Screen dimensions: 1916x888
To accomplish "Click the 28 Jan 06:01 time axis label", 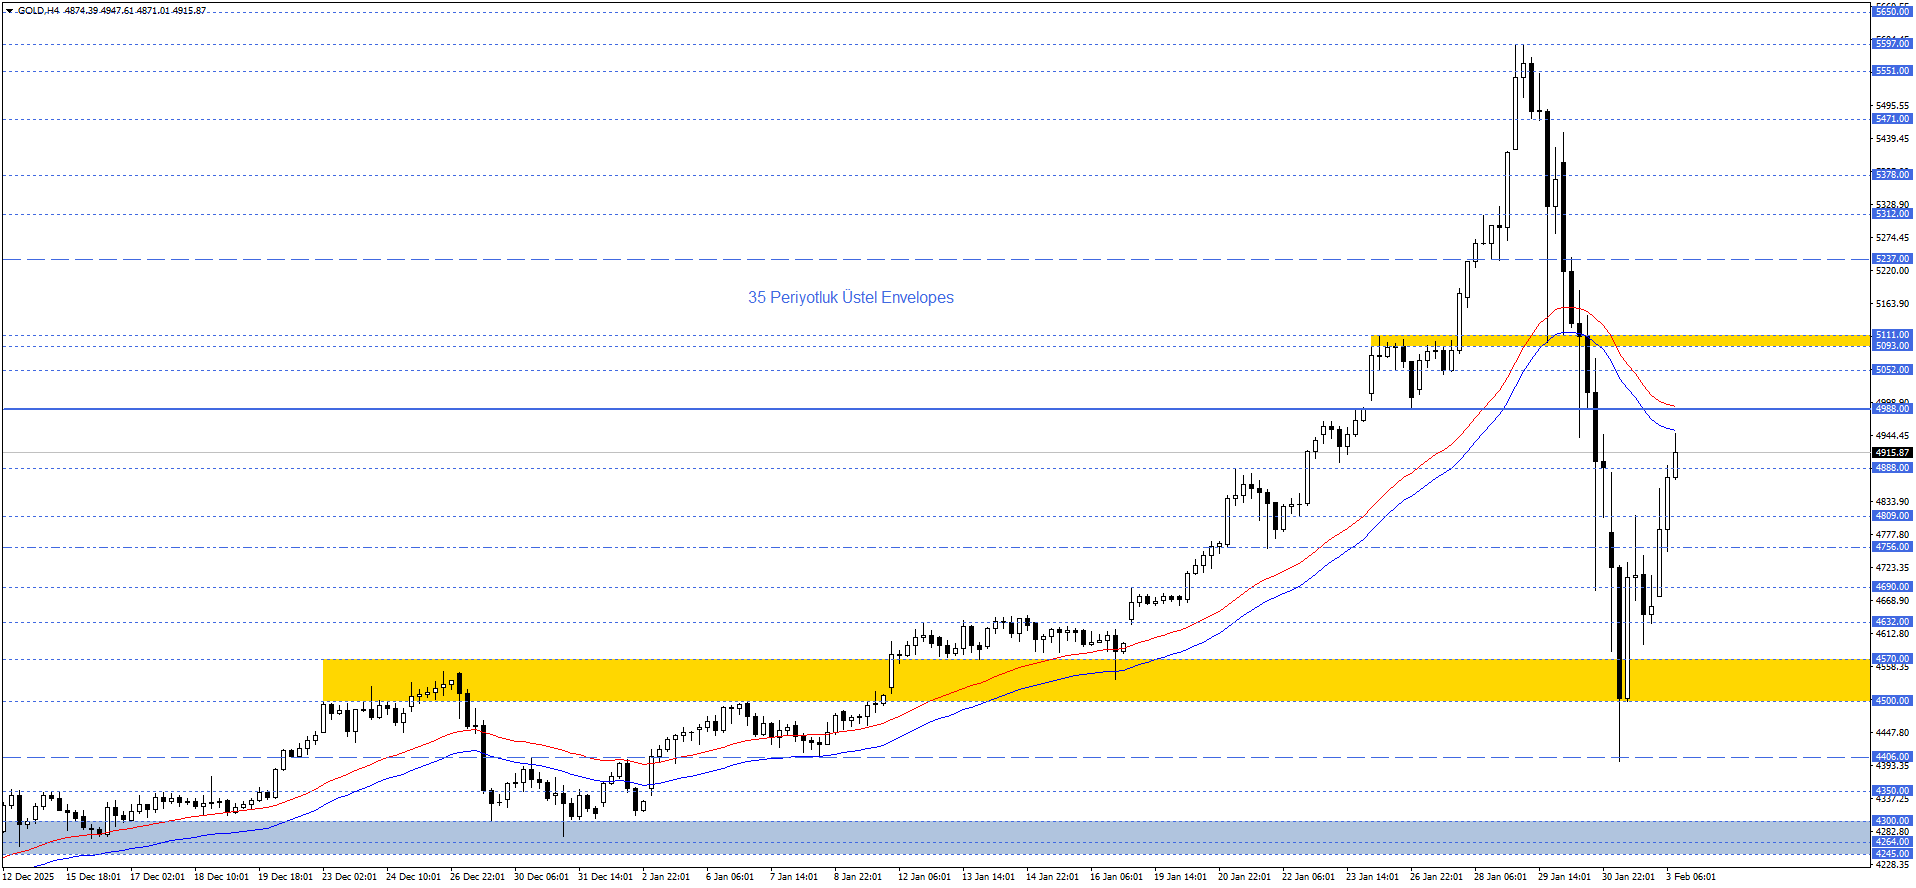I will click(1500, 877).
